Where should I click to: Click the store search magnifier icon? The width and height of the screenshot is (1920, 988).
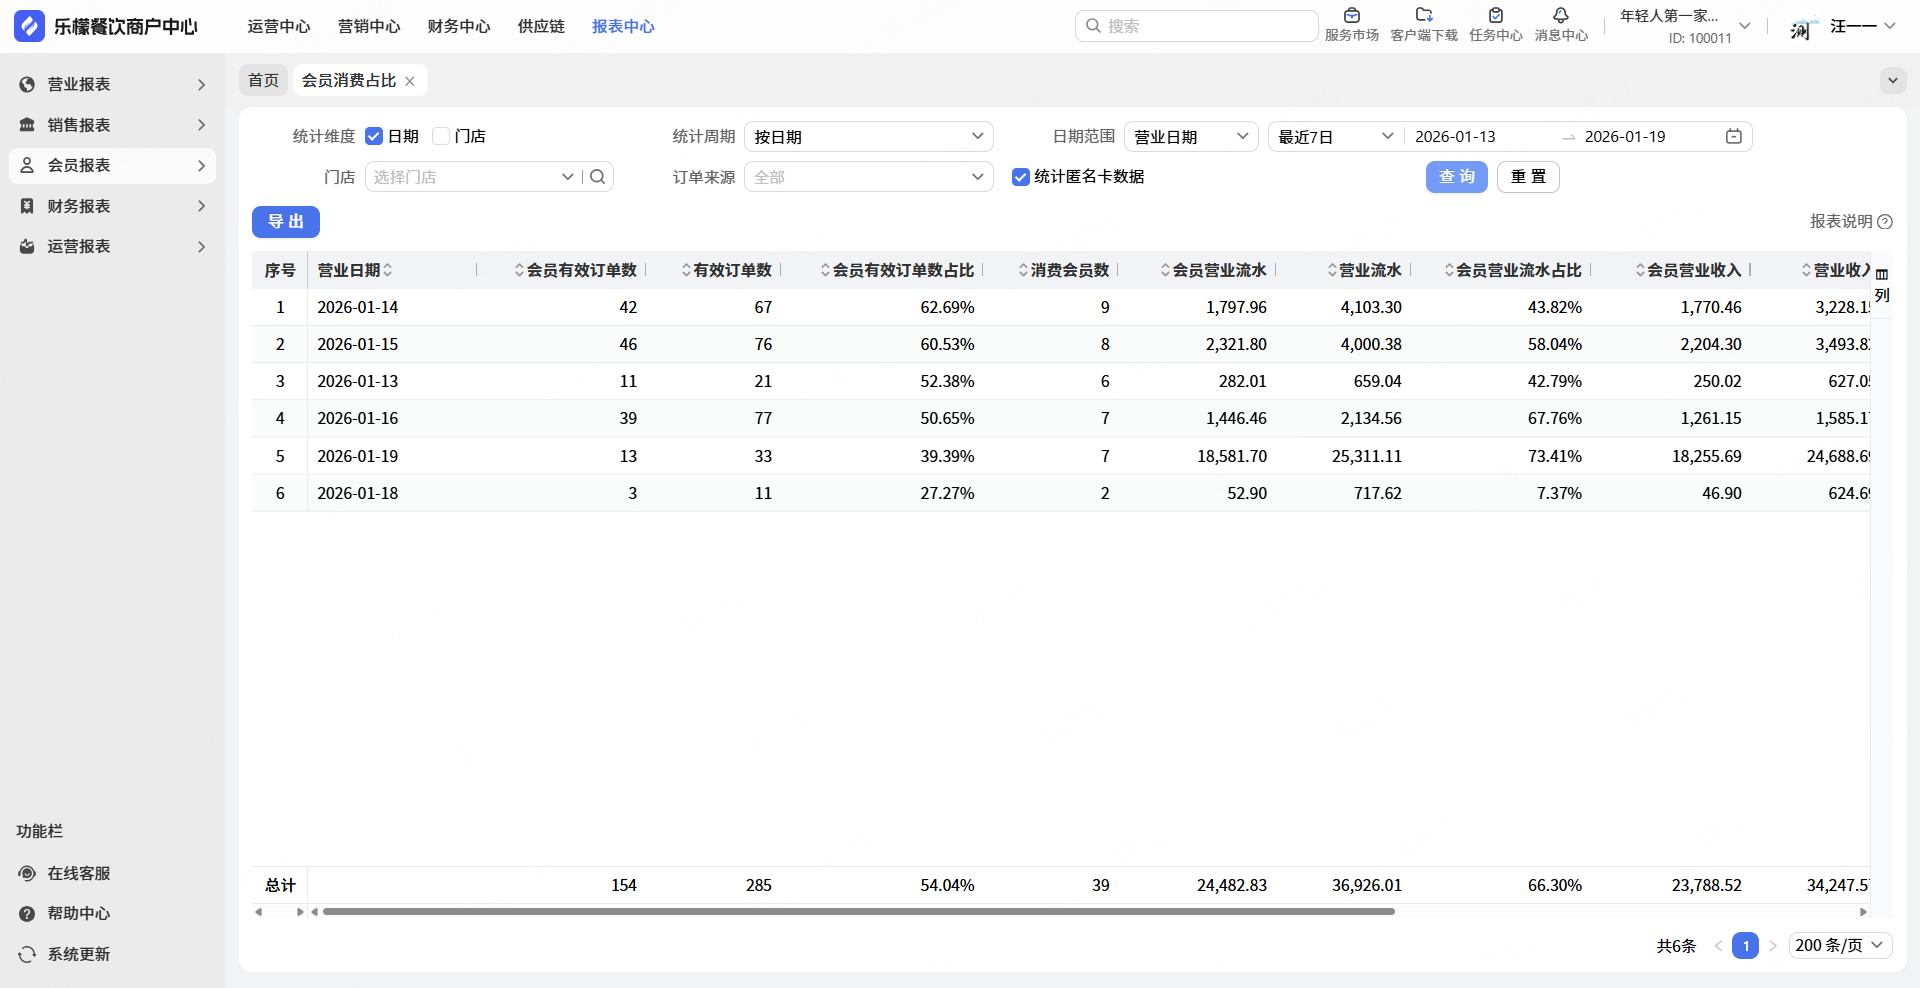tap(598, 177)
